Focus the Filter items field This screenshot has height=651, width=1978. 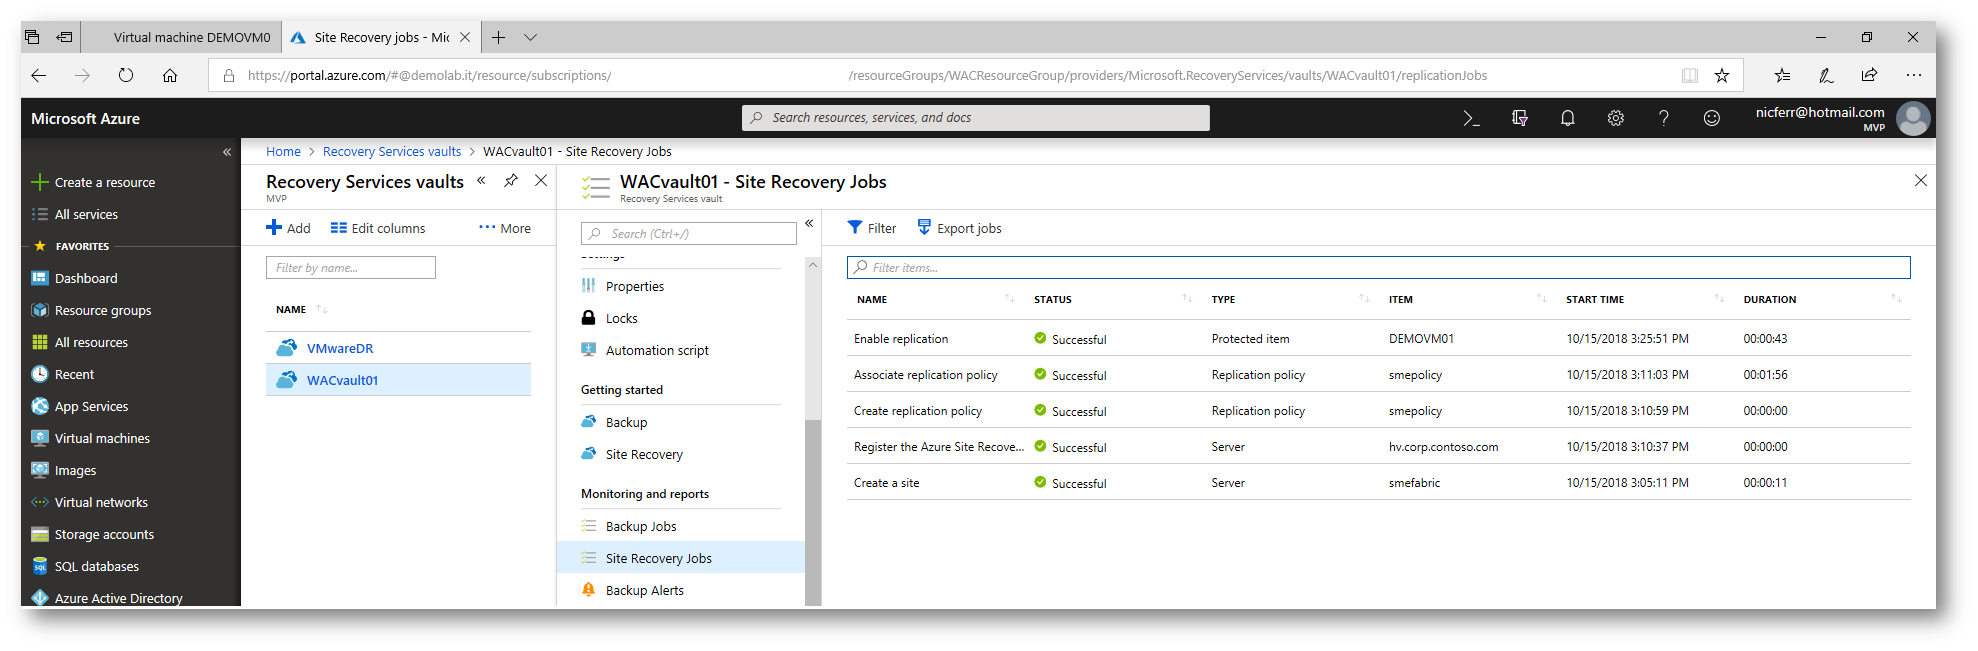coord(1379,267)
